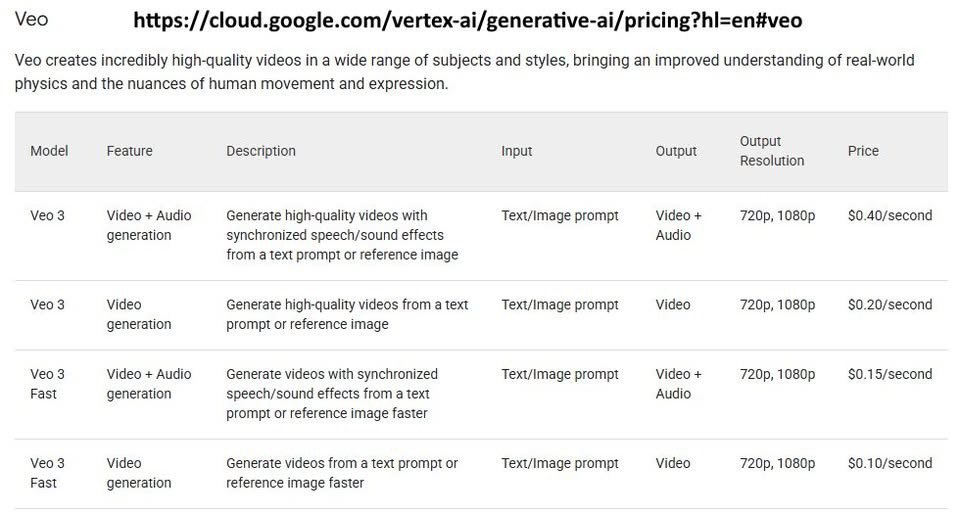This screenshot has height=515, width=960.
Task: Click the Output Resolution column header
Action: point(771,151)
